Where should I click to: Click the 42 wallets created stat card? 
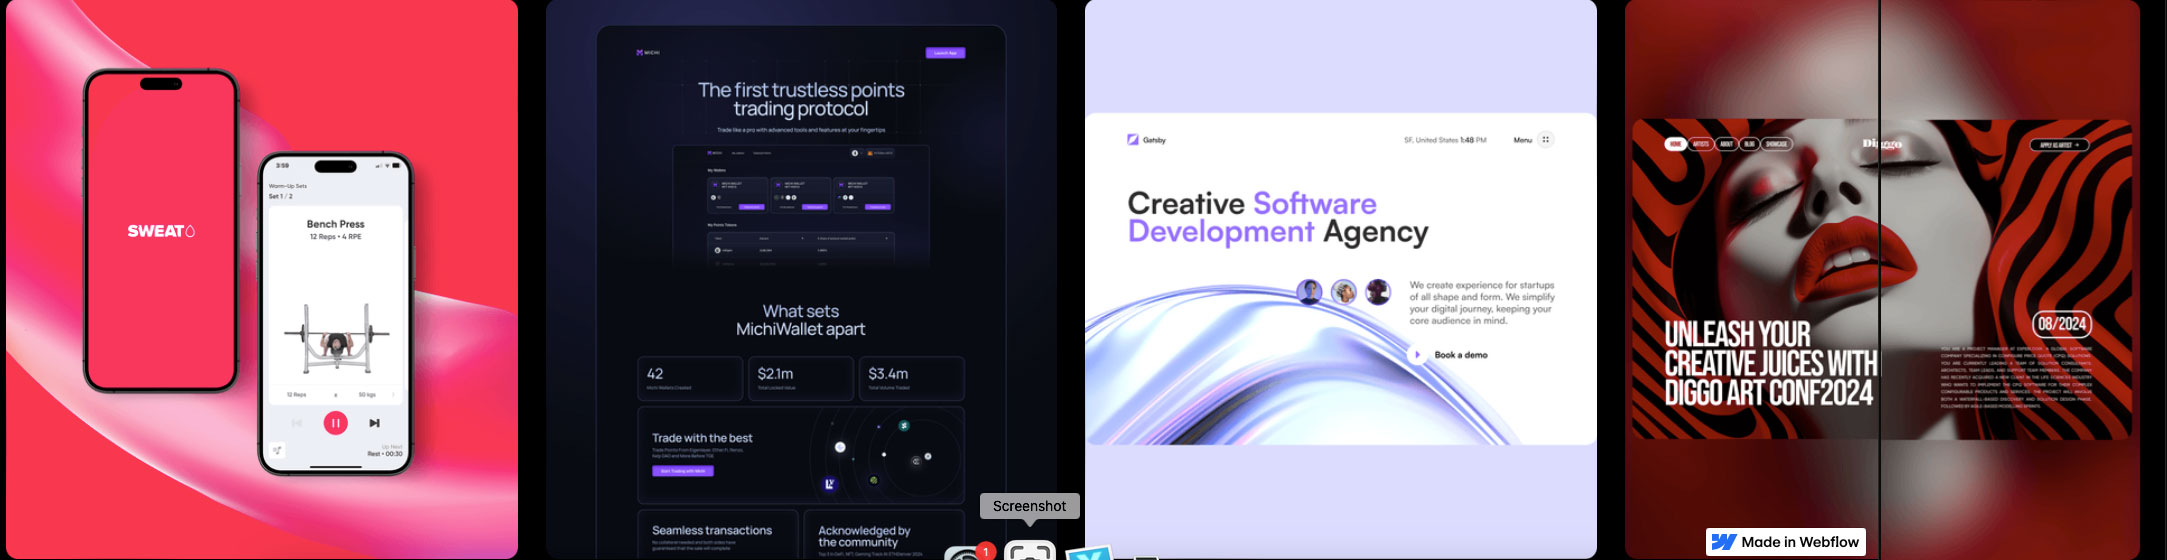pos(690,379)
